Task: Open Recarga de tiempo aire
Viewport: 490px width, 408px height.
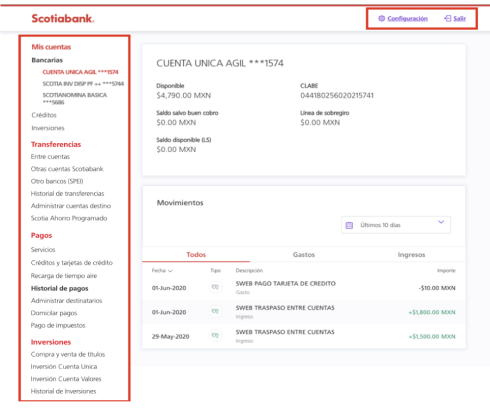Action: click(64, 276)
